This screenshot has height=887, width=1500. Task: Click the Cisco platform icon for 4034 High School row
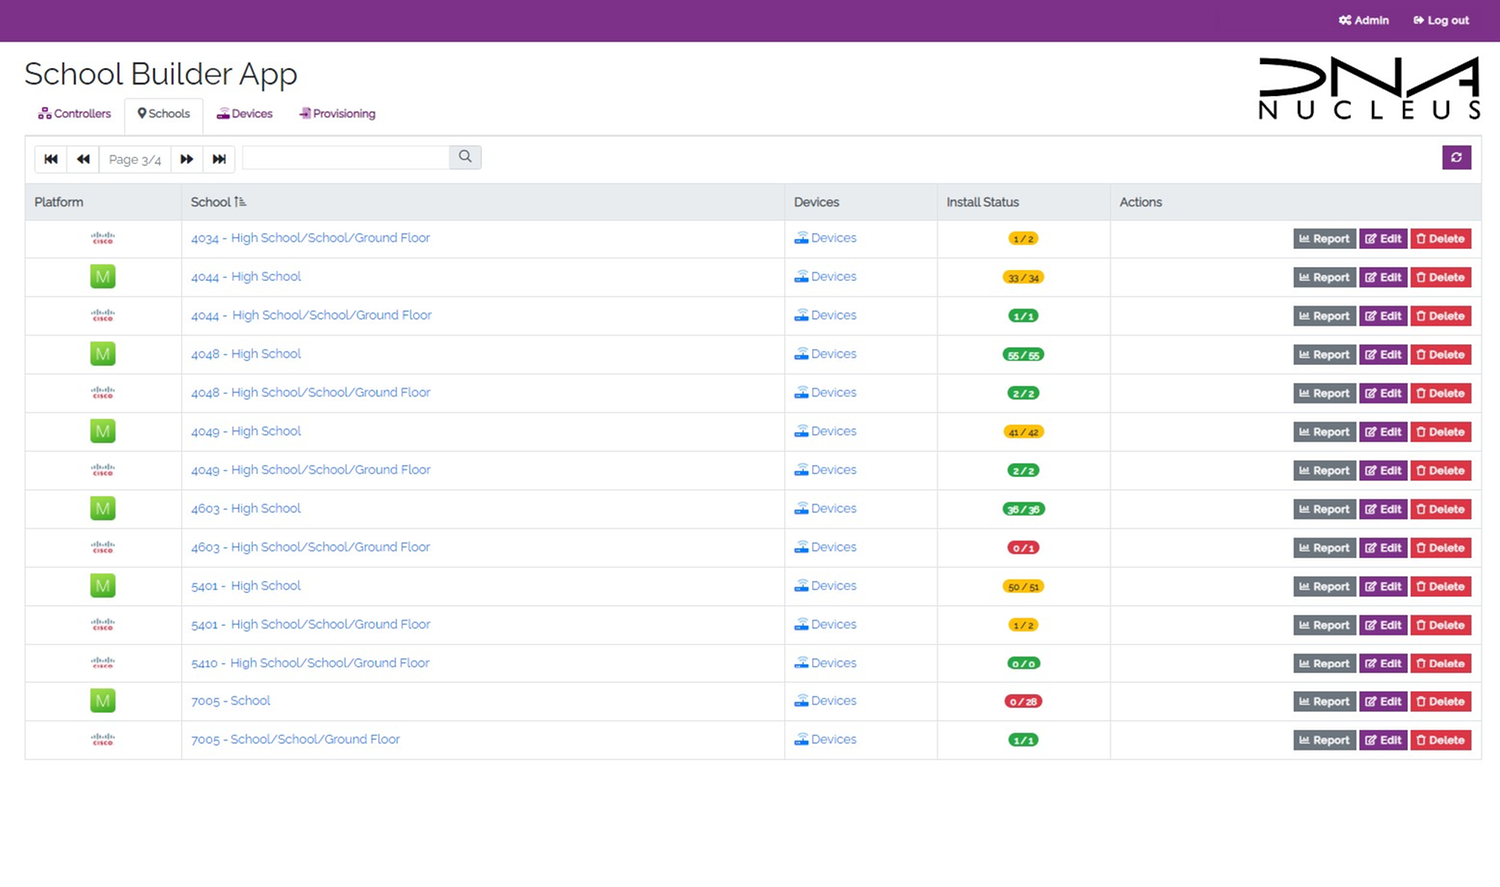coord(102,238)
